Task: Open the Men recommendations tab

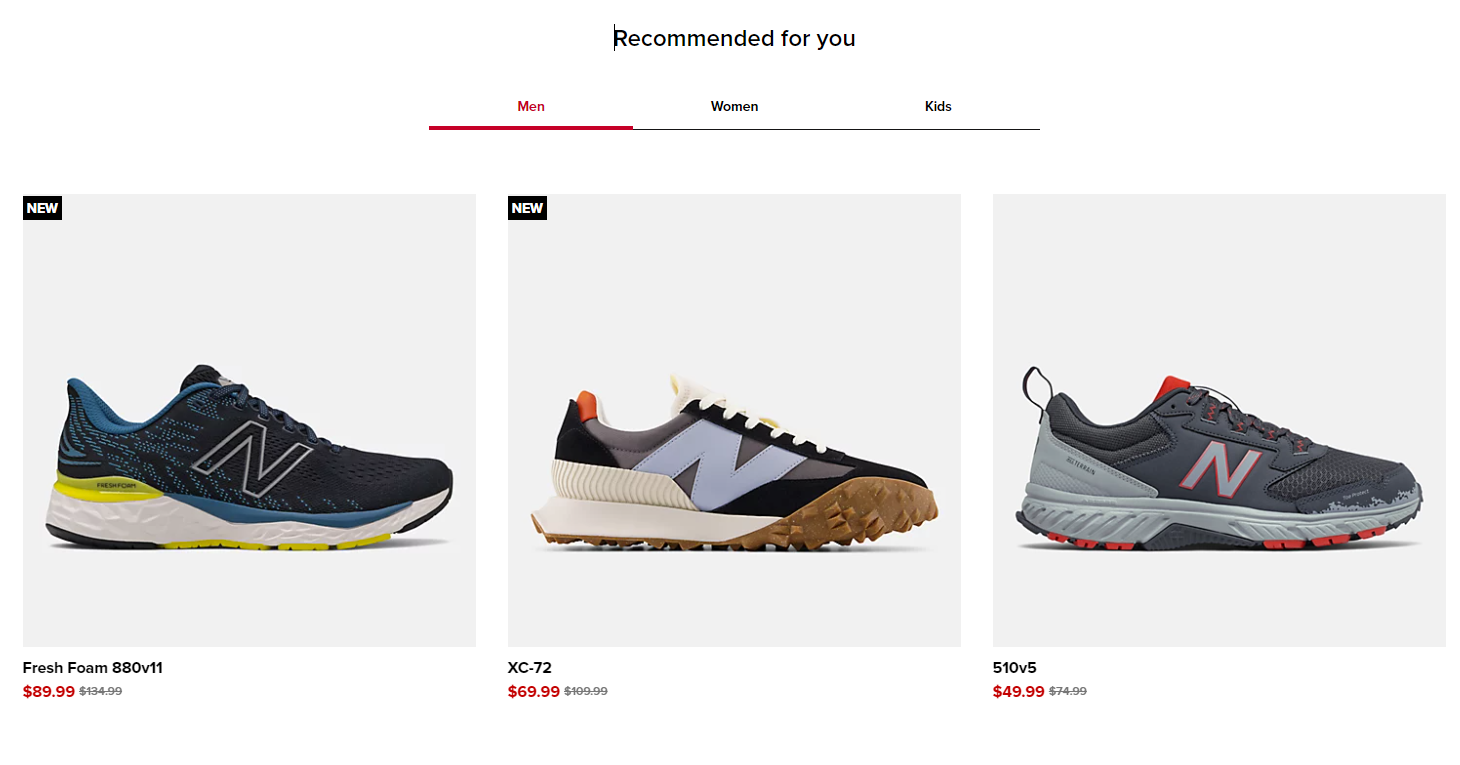Action: pos(531,106)
